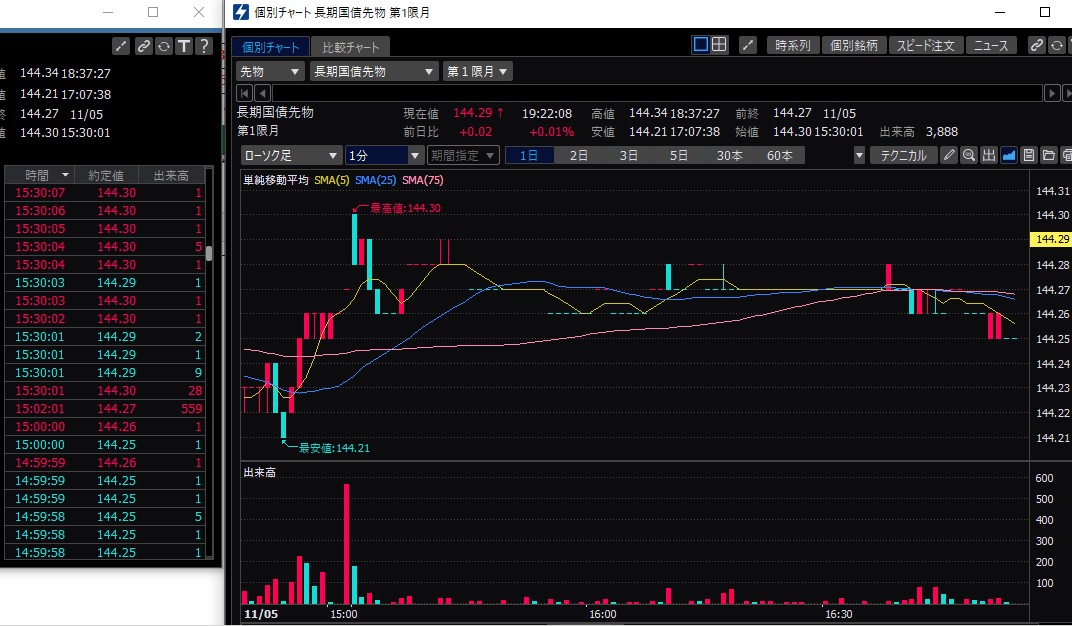Open the テクニカル indicators button

(x=903, y=155)
